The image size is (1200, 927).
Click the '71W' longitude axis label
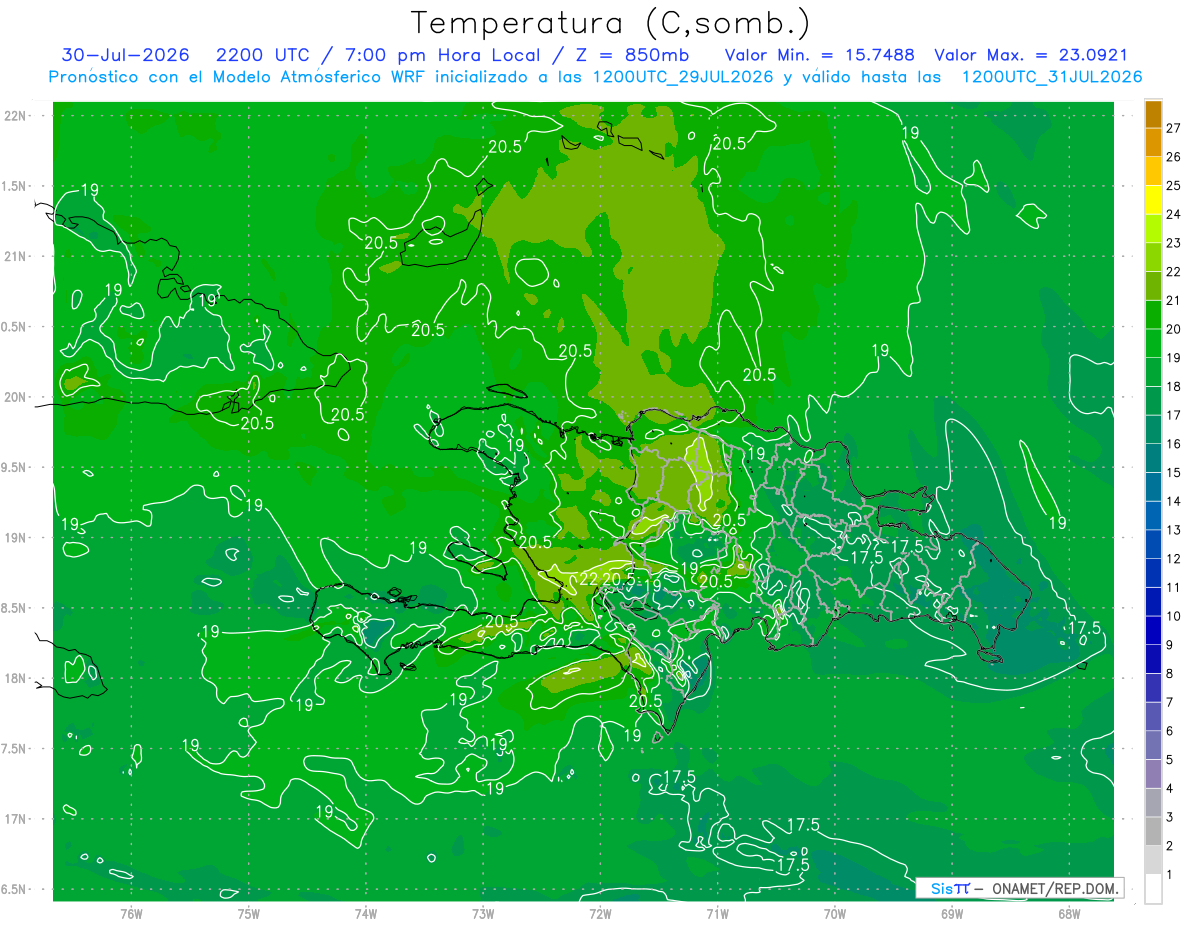[717, 914]
